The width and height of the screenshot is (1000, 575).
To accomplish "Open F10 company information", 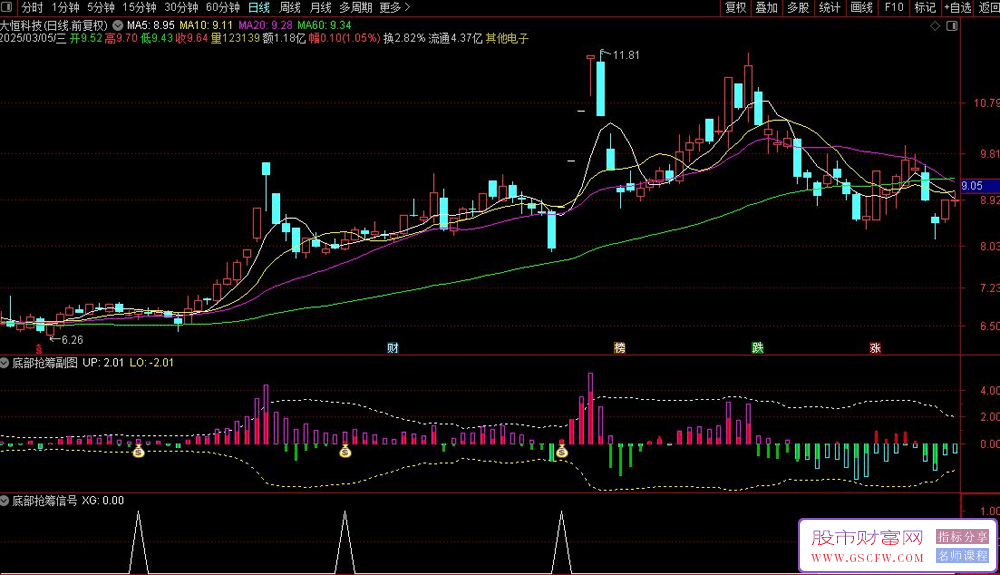I will pos(893,8).
